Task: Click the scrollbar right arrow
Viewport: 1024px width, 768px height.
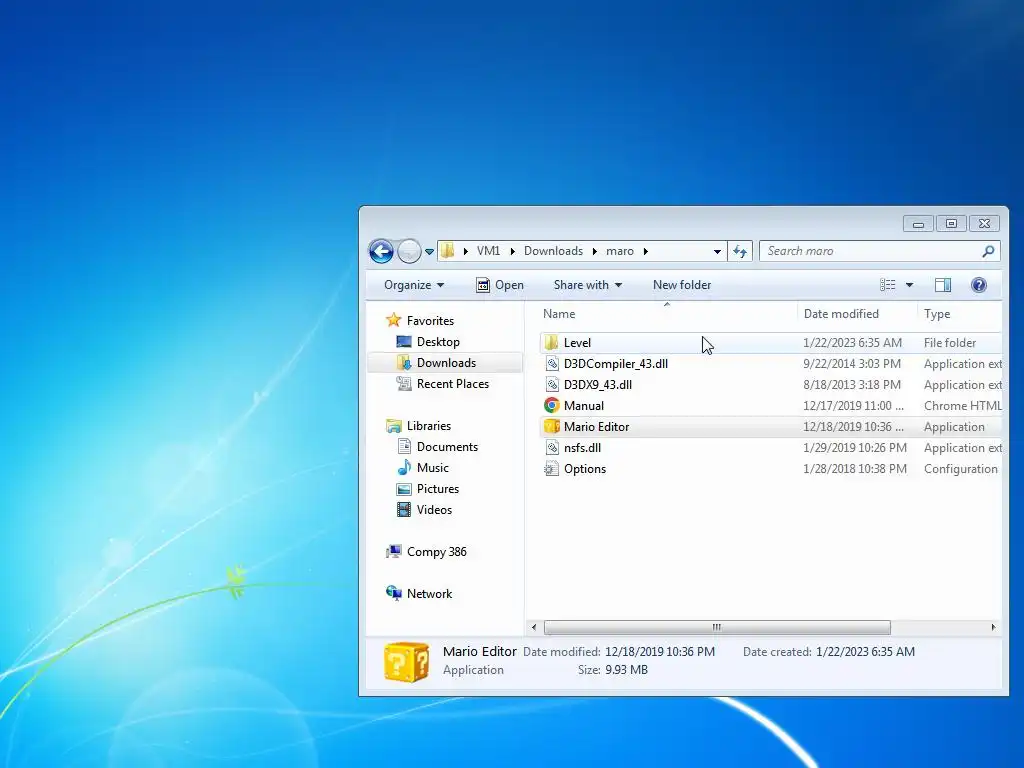Action: point(993,627)
